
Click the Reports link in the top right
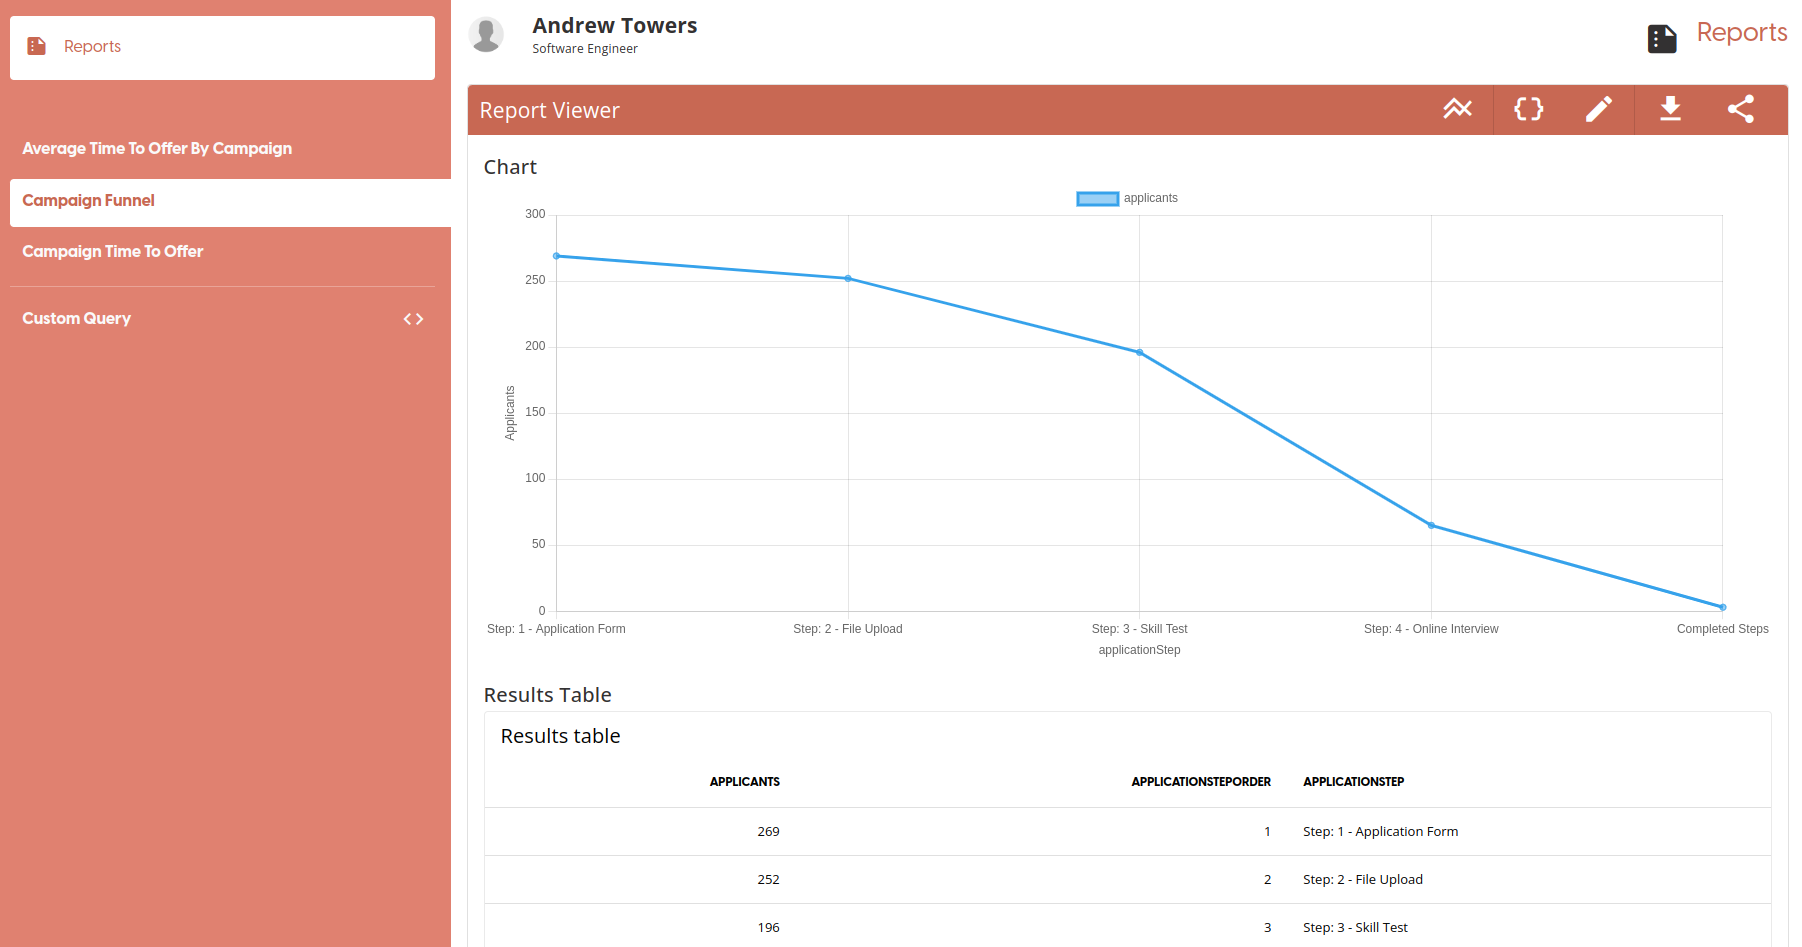[1741, 33]
